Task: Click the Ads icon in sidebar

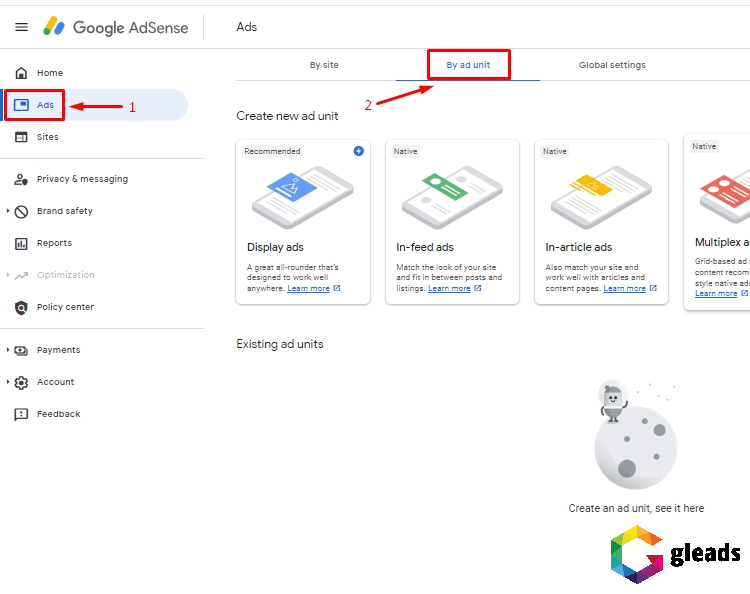Action: [x=21, y=105]
